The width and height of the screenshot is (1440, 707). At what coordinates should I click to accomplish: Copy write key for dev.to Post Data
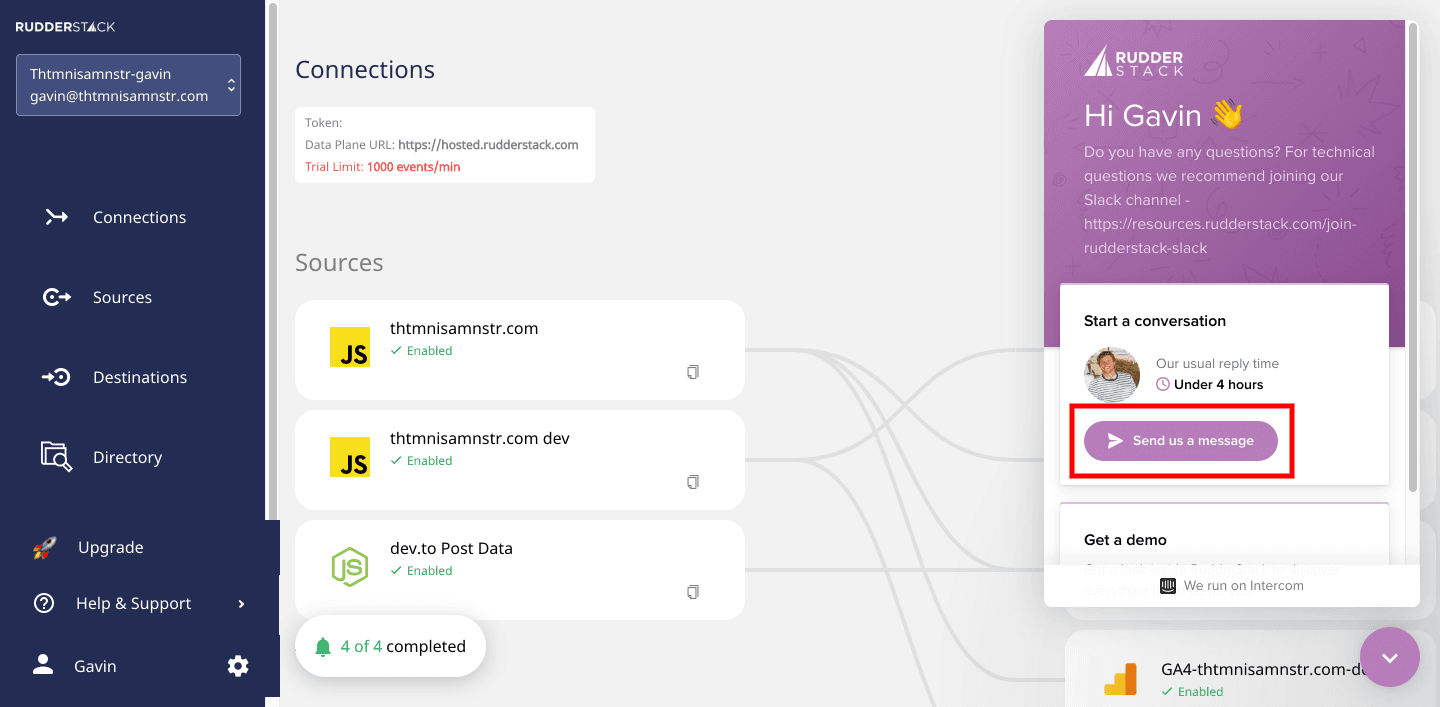pos(693,592)
